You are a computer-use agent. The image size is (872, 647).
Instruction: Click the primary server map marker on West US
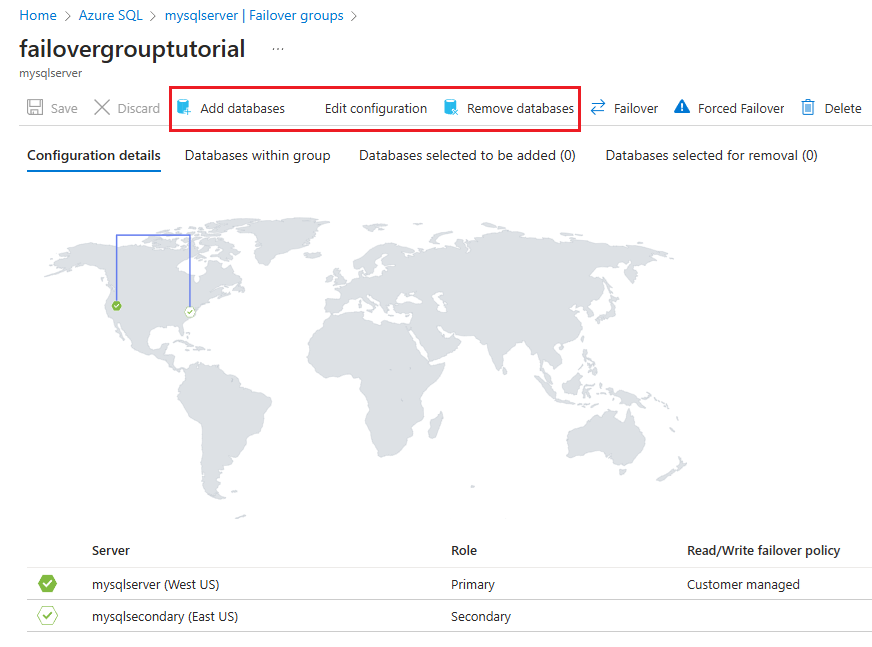click(117, 306)
